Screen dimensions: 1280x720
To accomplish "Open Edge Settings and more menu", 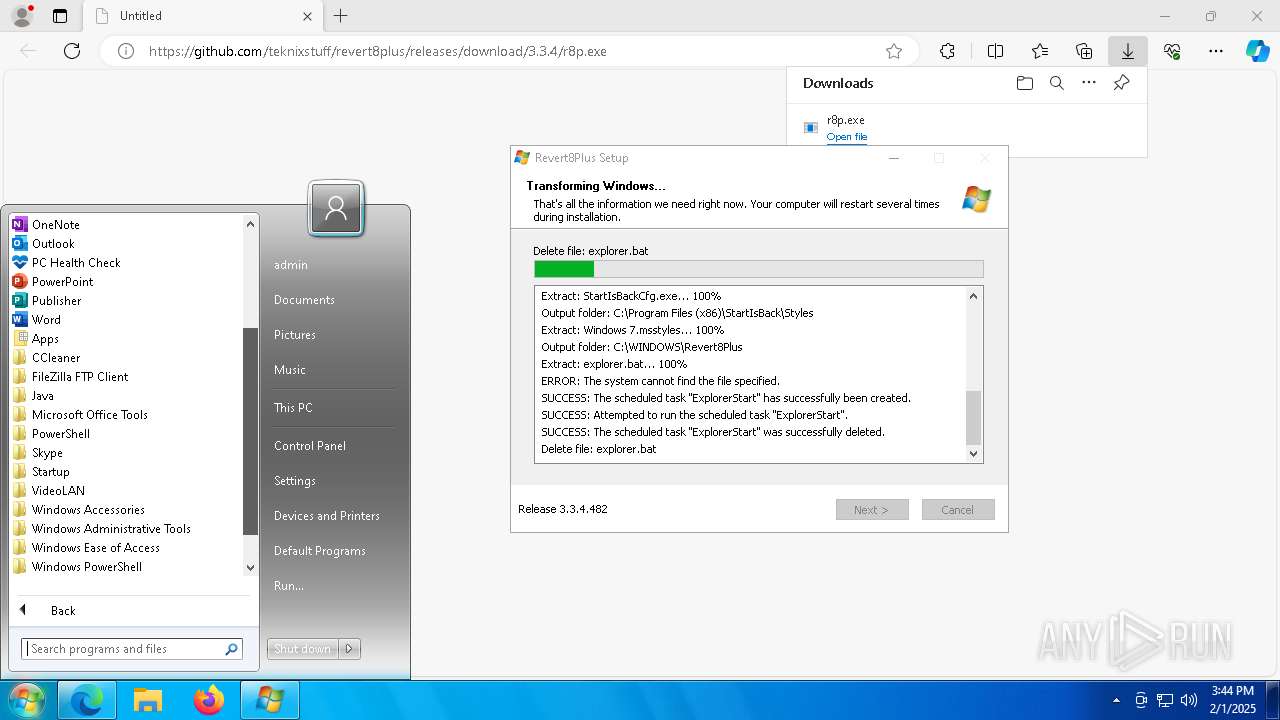I will tap(1216, 51).
